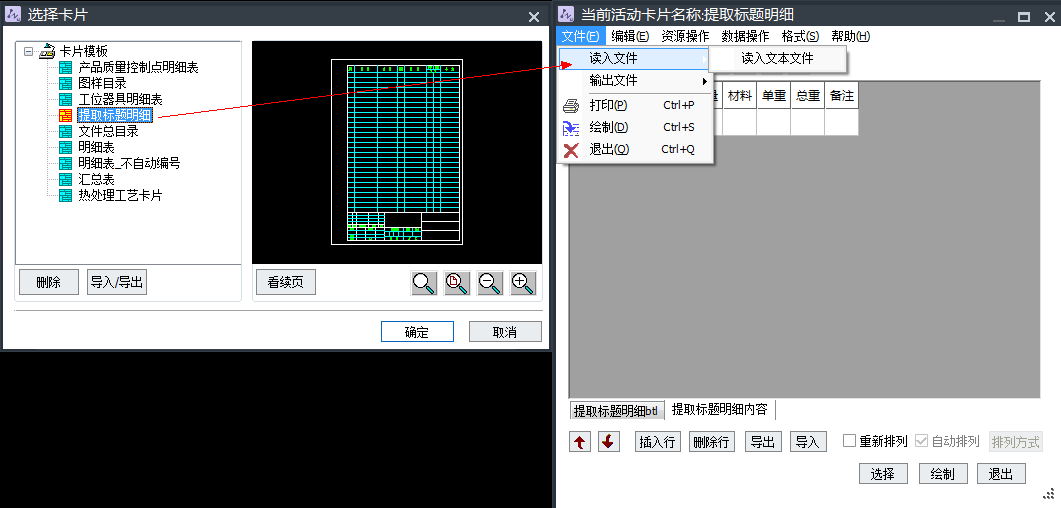Click the red up arrow button
Image resolution: width=1061 pixels, height=508 pixels.
click(579, 442)
